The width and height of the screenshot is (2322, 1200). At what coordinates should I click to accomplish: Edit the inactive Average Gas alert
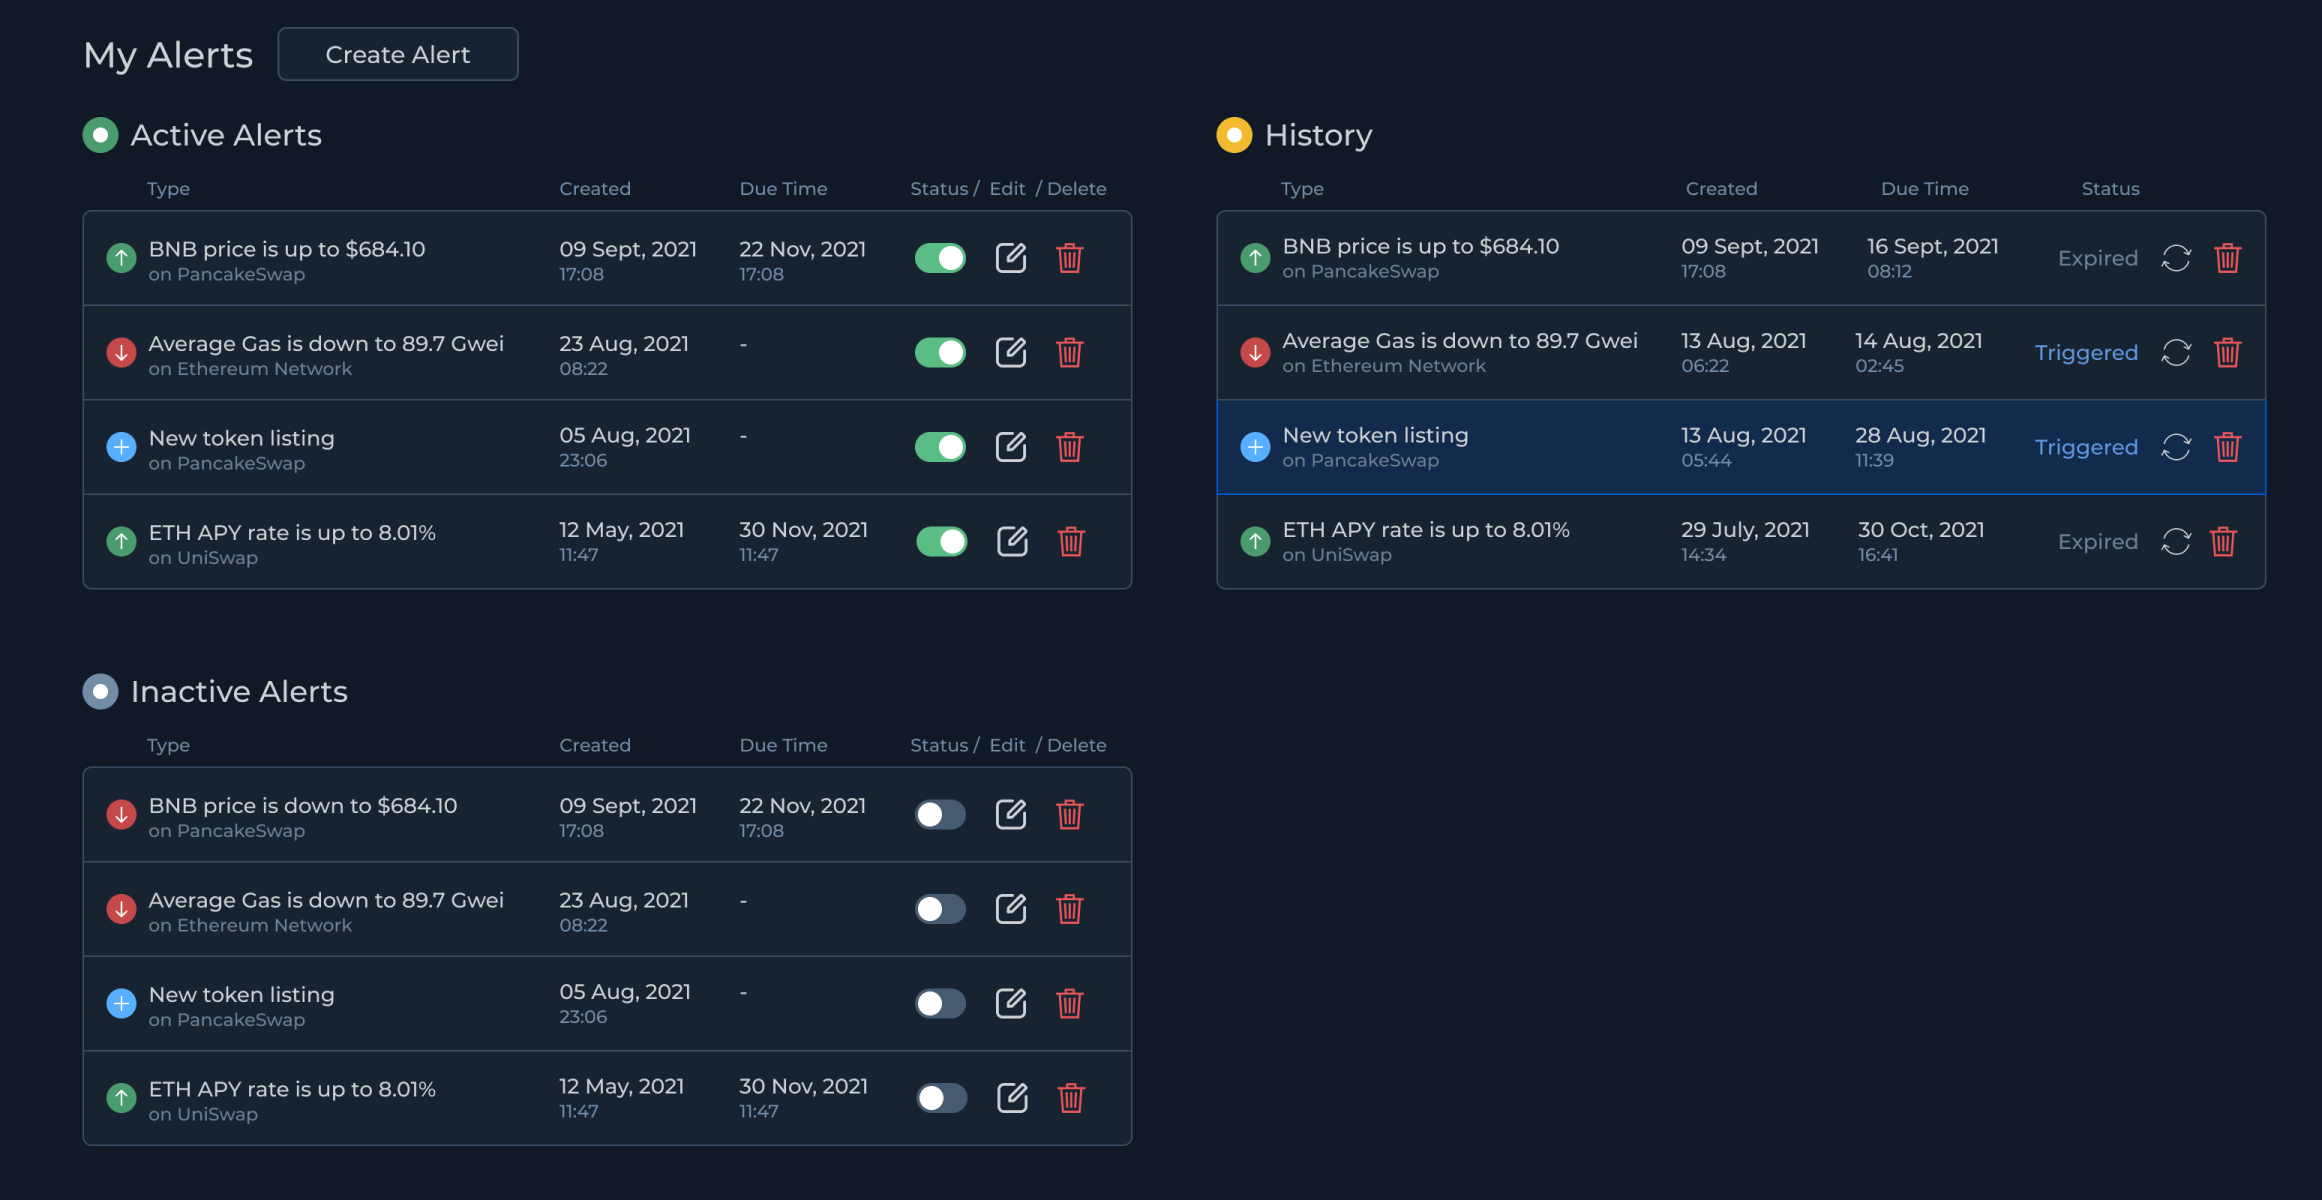tap(1011, 909)
